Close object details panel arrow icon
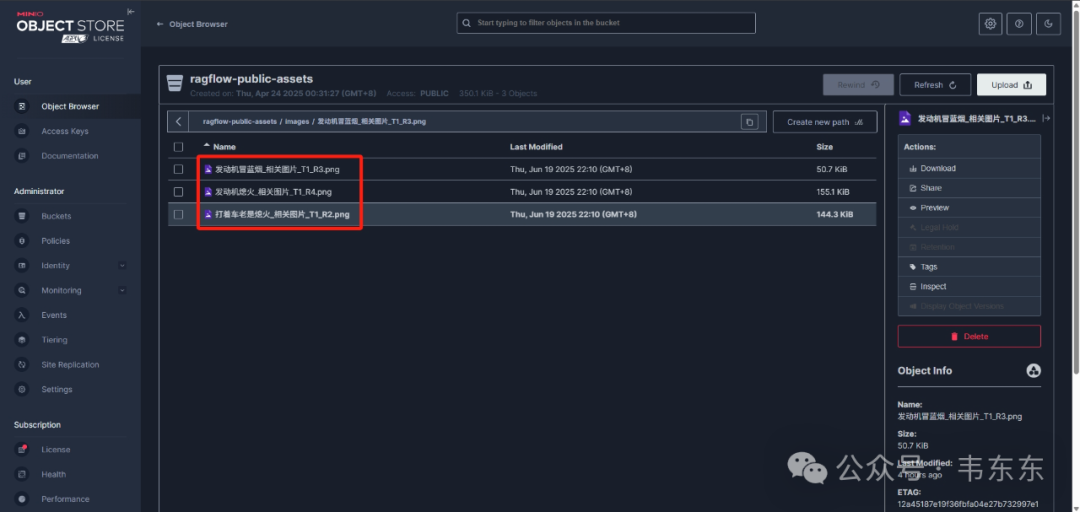Image resolution: width=1080 pixels, height=512 pixels. pos(1046,119)
